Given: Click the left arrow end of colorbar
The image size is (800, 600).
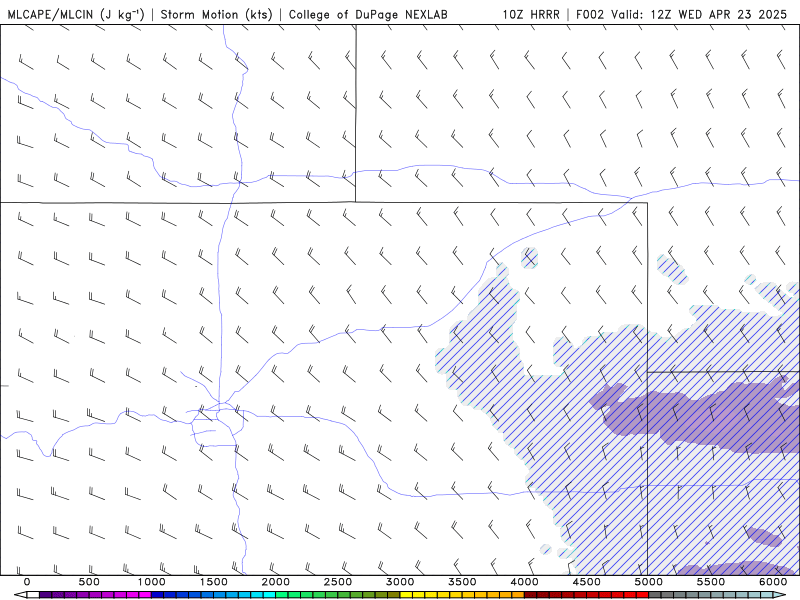Looking at the screenshot, I should 20,594.
